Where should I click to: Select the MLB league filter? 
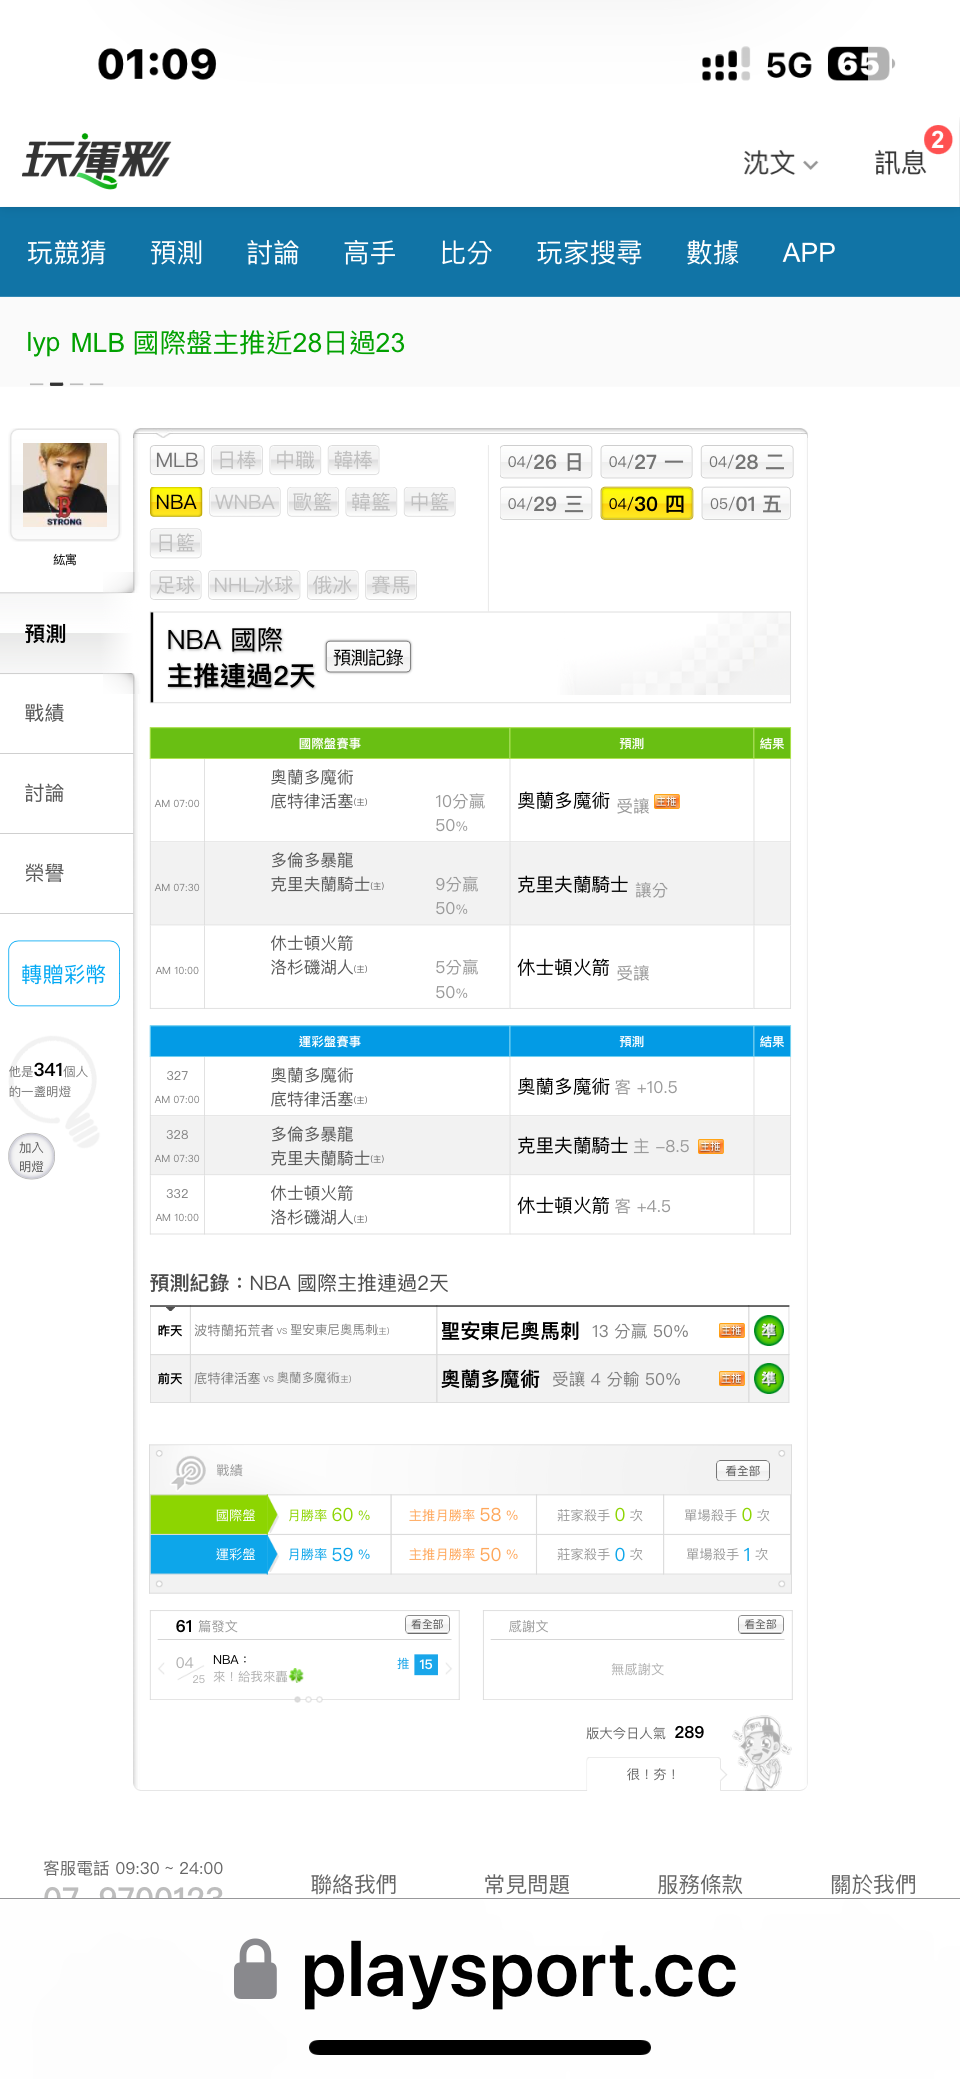tap(177, 460)
